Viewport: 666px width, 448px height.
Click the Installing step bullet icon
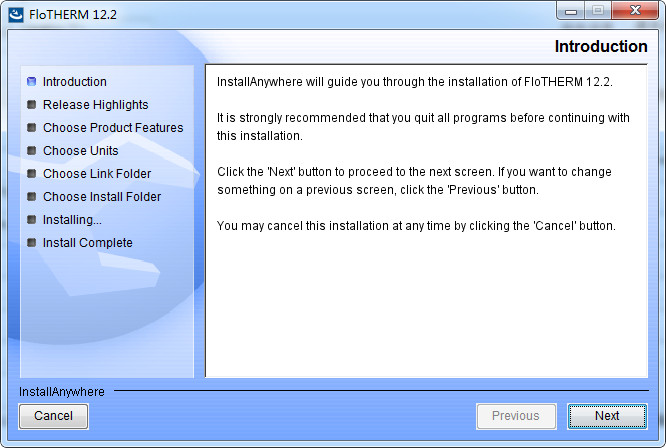coord(32,220)
